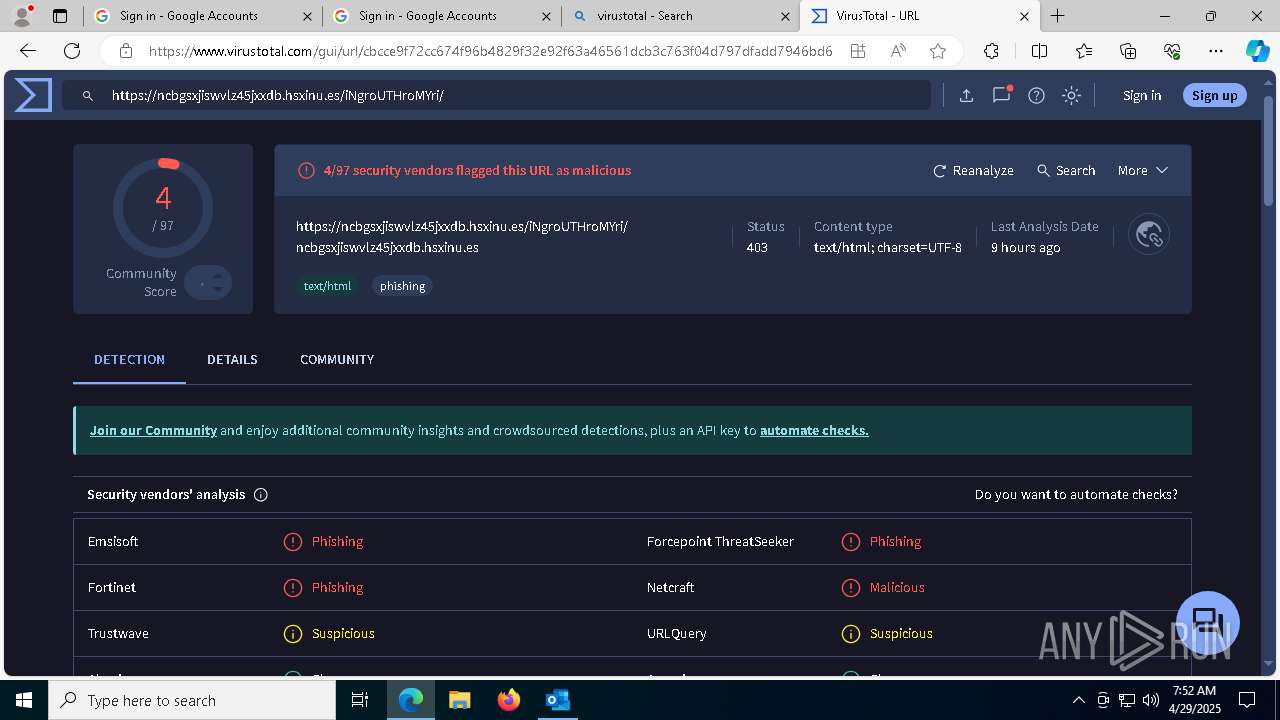Open the help question mark icon
The width and height of the screenshot is (1280, 720).
1036,96
